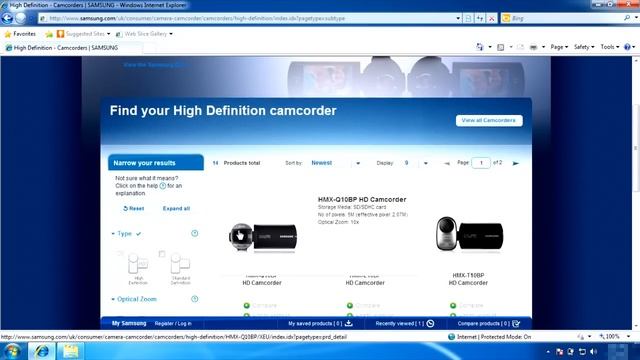Select the High Definition Camcorders SAMSUNG tab
The width and height of the screenshot is (640, 360).
tap(73, 48)
